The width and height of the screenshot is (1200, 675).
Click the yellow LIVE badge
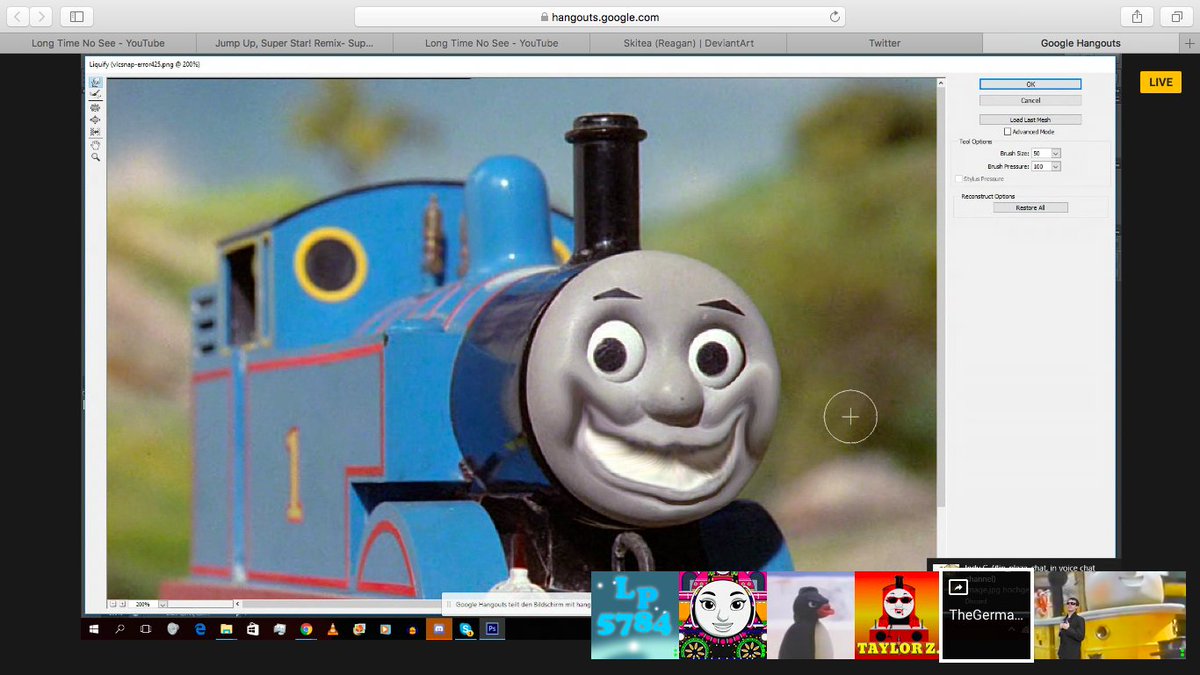[x=1160, y=82]
